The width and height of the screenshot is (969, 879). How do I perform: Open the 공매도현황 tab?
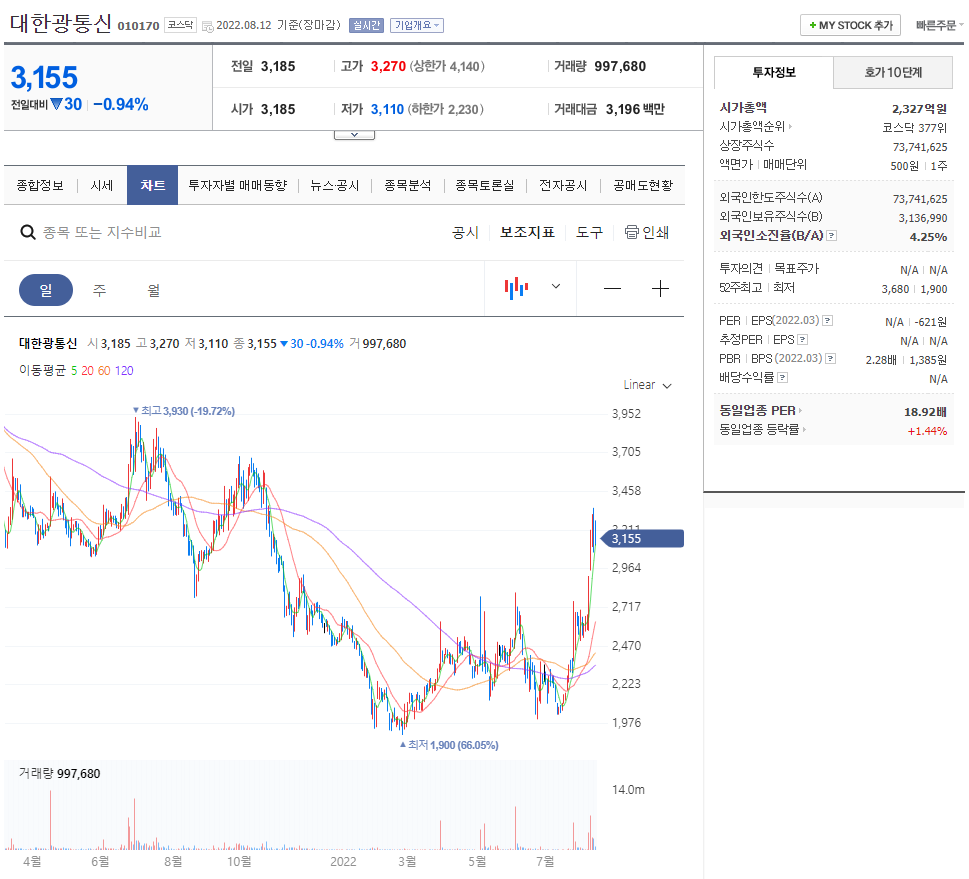643,185
